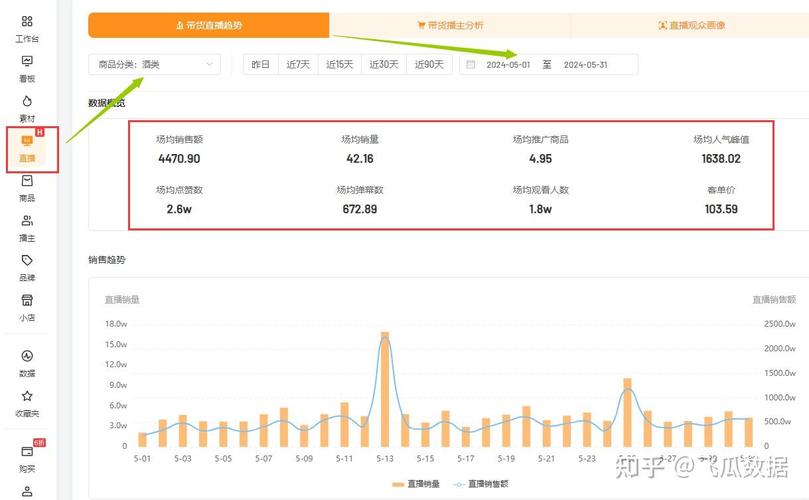Select the 近30天 date range button
The width and height of the screenshot is (809, 500).
[x=384, y=64]
